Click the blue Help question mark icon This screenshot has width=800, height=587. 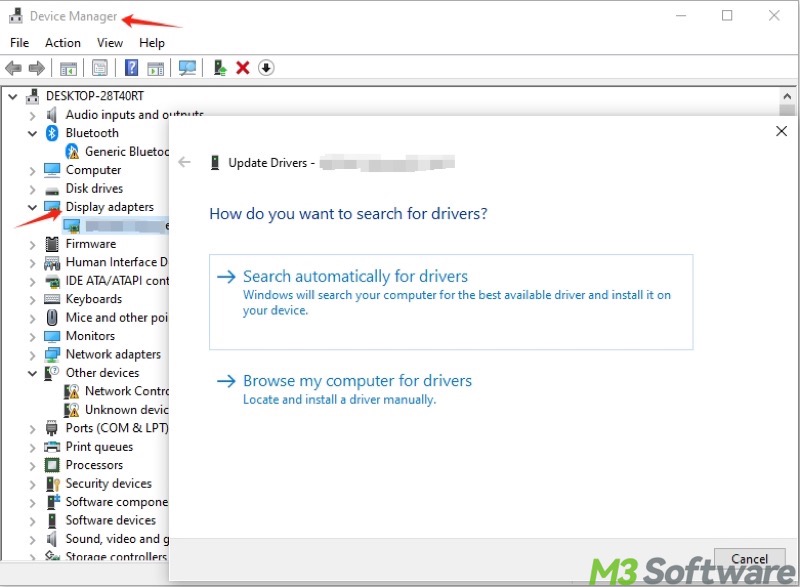click(x=131, y=68)
